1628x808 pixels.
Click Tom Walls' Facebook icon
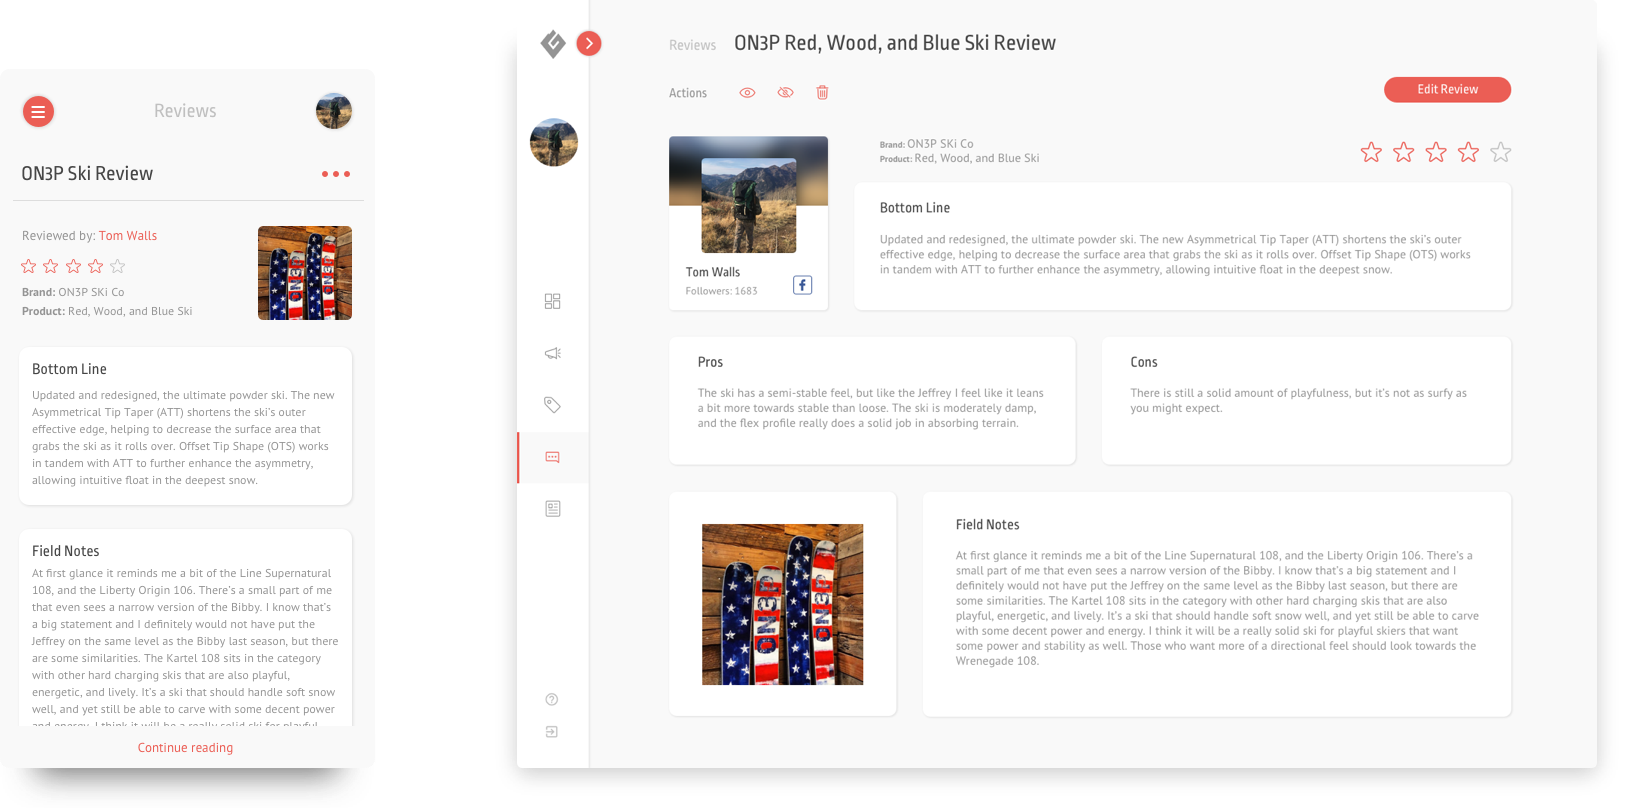802,285
